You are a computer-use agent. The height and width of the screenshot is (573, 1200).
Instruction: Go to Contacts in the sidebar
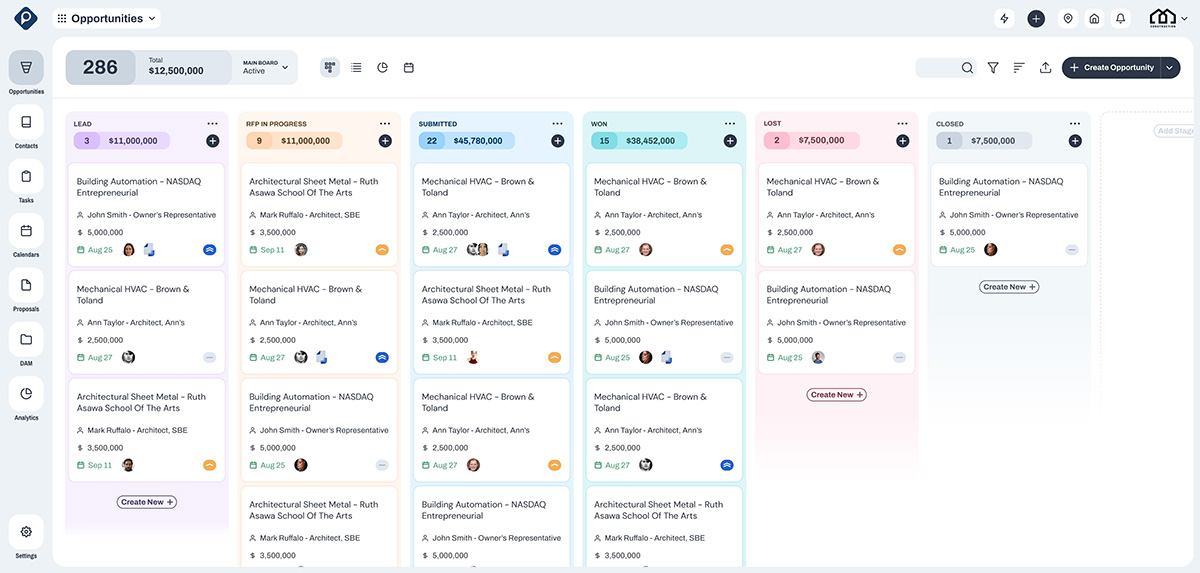pyautogui.click(x=26, y=122)
